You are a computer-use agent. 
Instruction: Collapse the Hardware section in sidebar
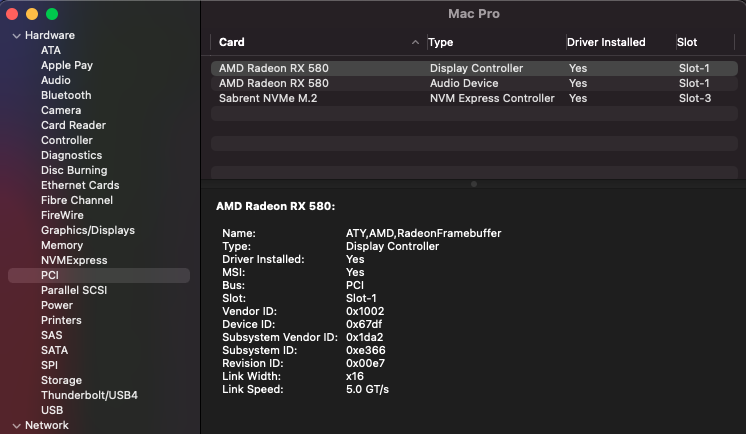click(x=16, y=36)
